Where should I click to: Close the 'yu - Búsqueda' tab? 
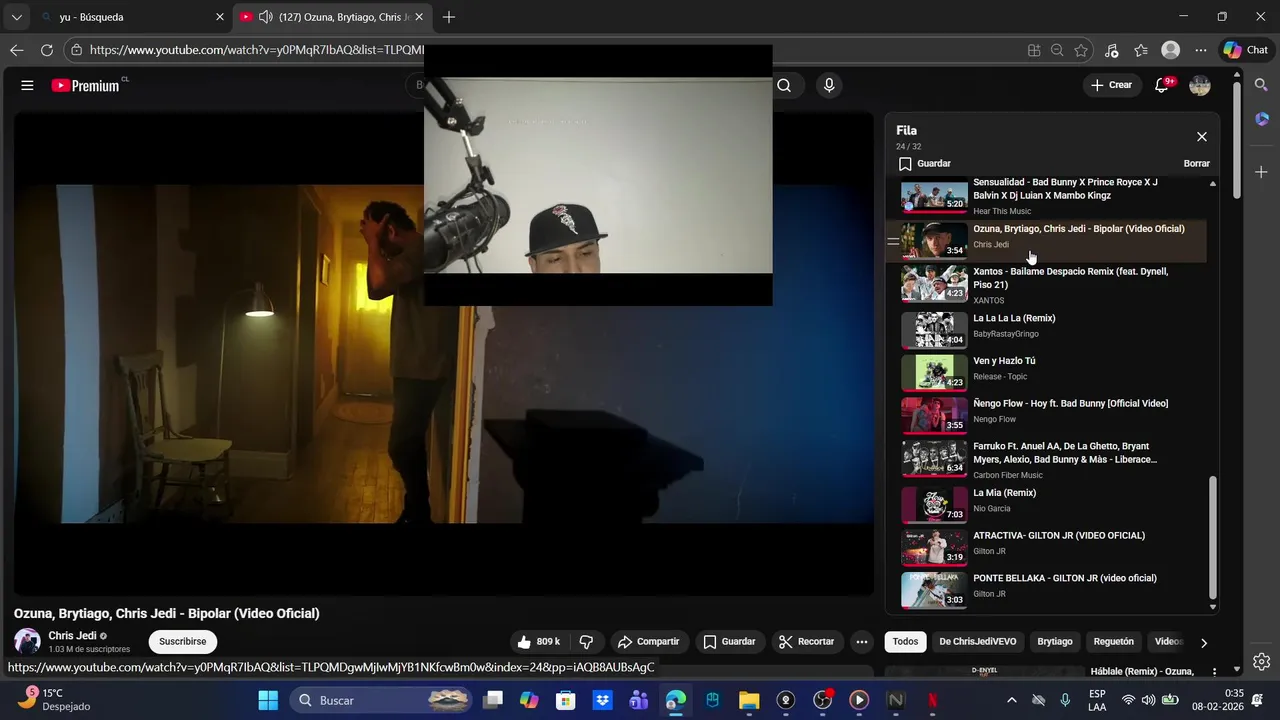click(220, 17)
